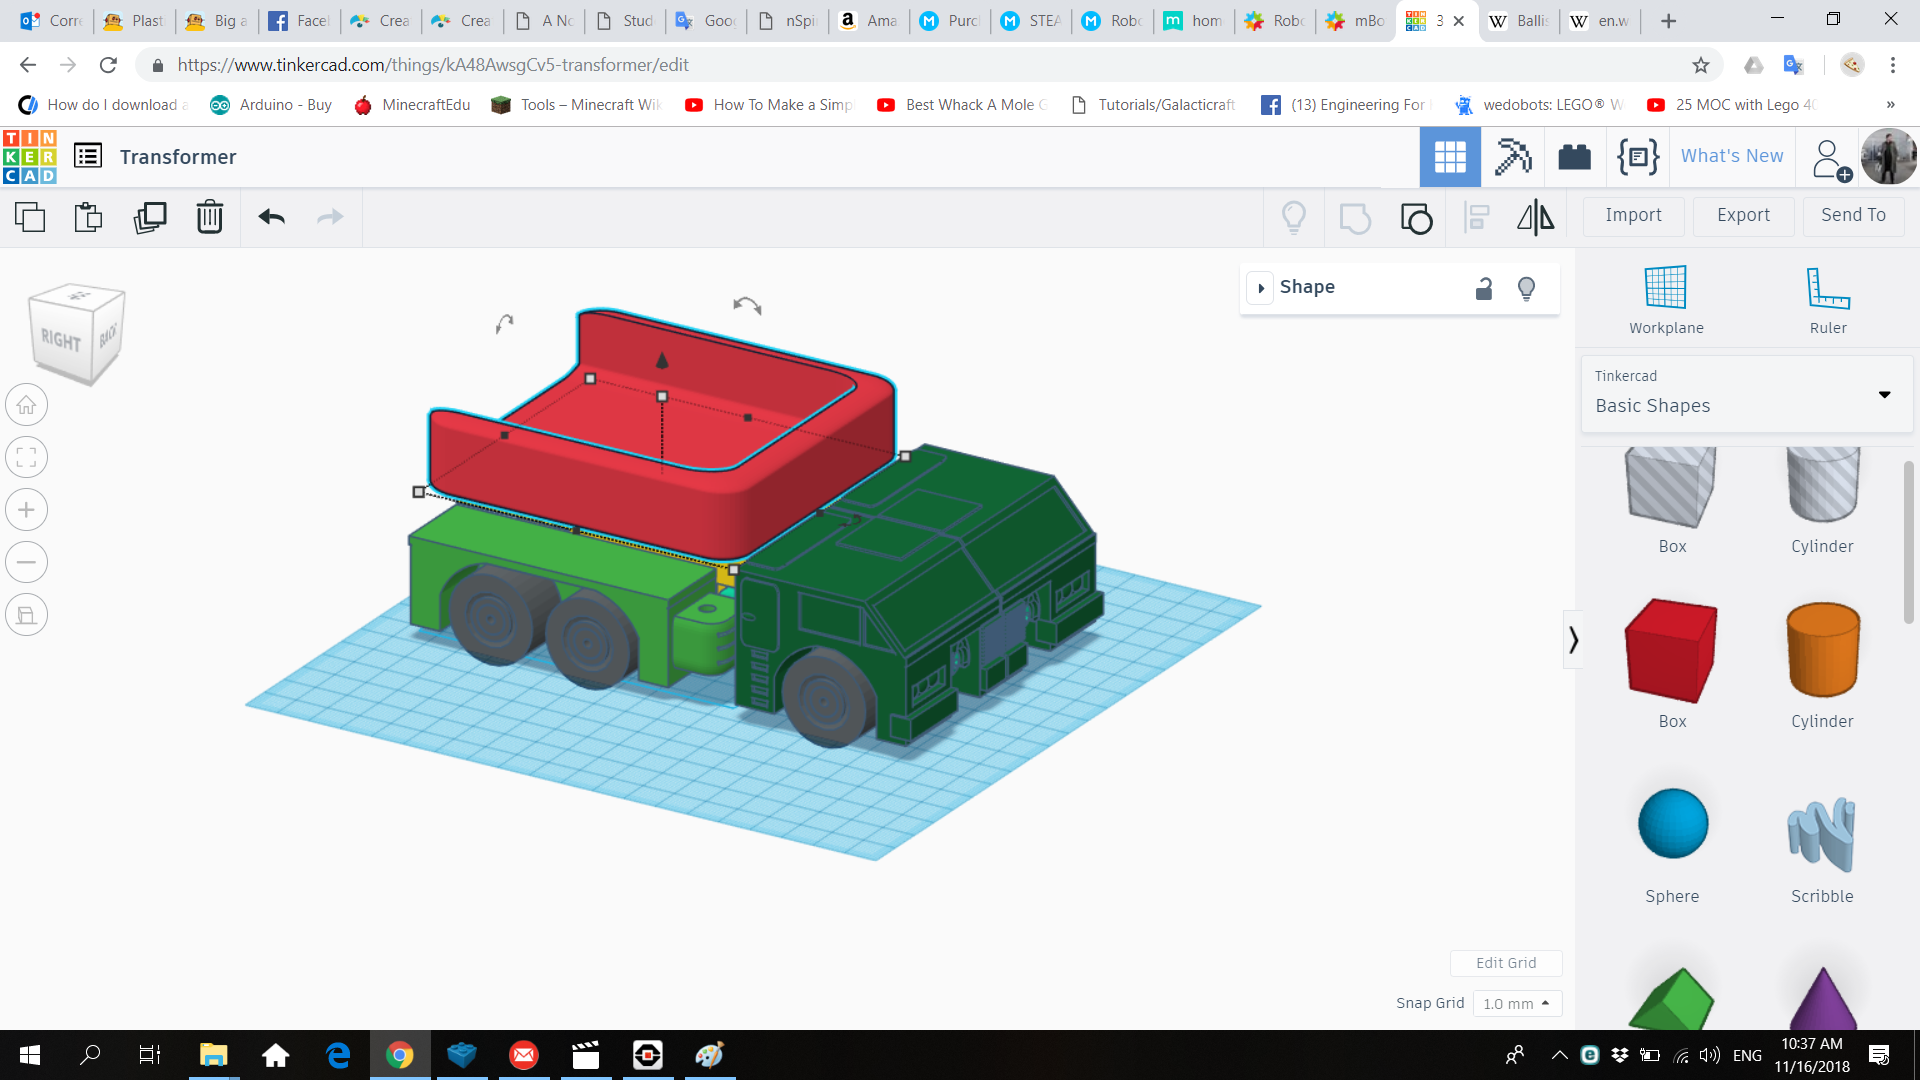Delete the selected shape with trash icon
This screenshot has width=1920, height=1080.
[210, 217]
